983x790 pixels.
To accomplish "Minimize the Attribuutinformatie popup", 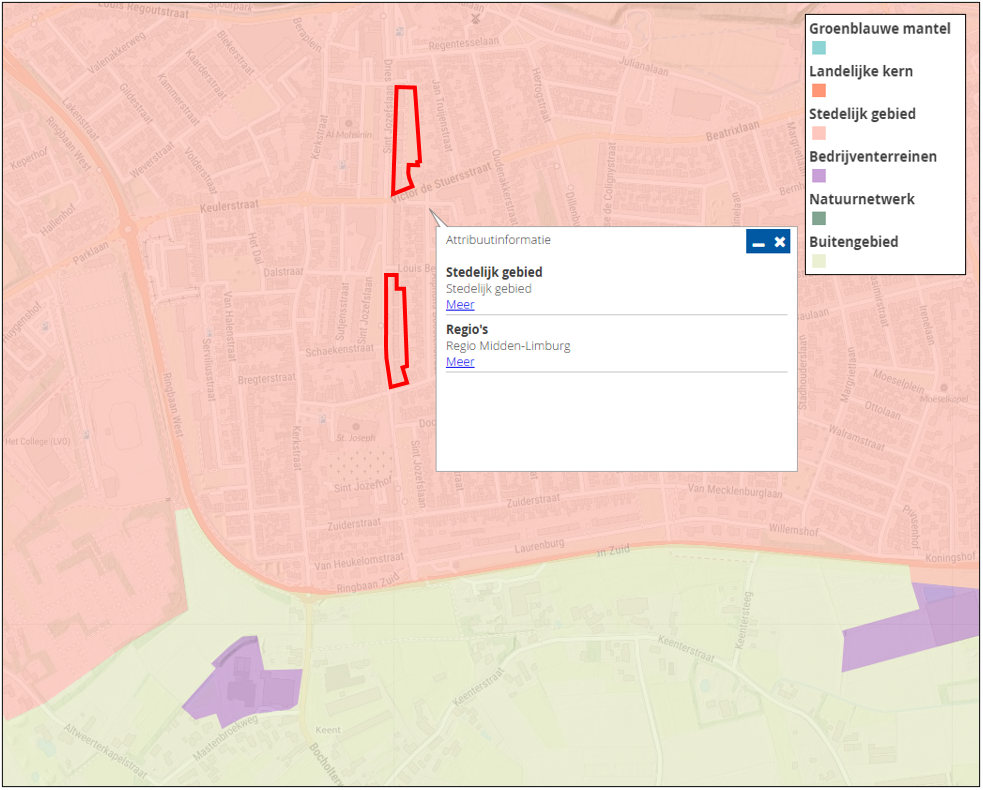I will 758,242.
